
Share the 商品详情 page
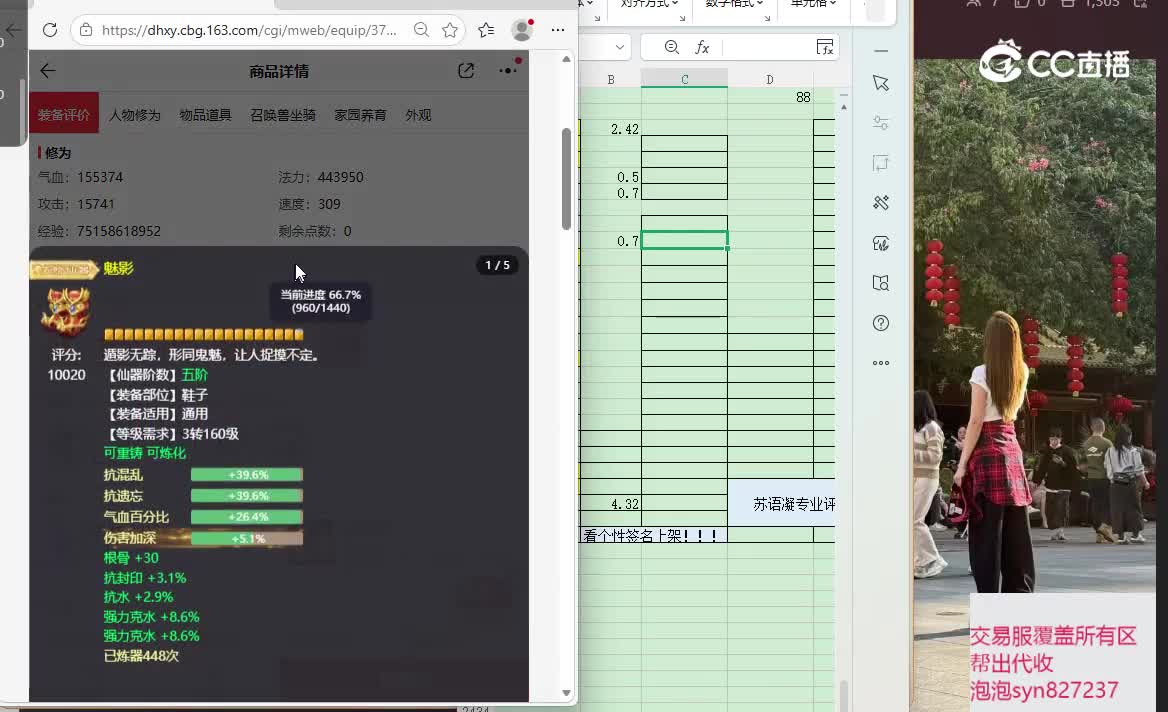pos(466,71)
